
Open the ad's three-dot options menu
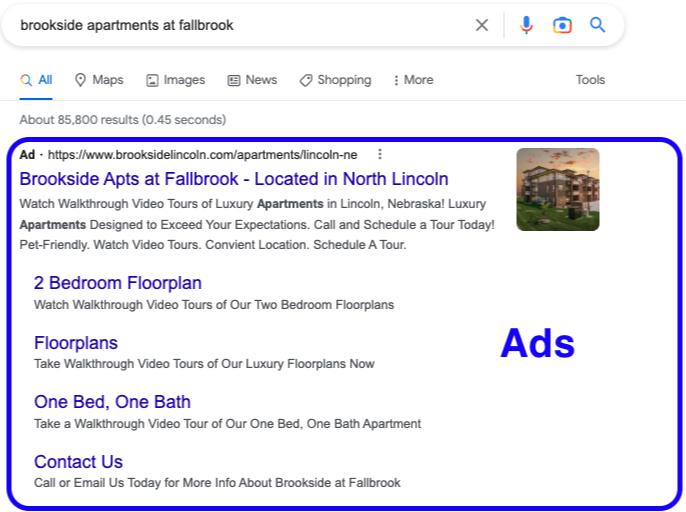(x=380, y=154)
